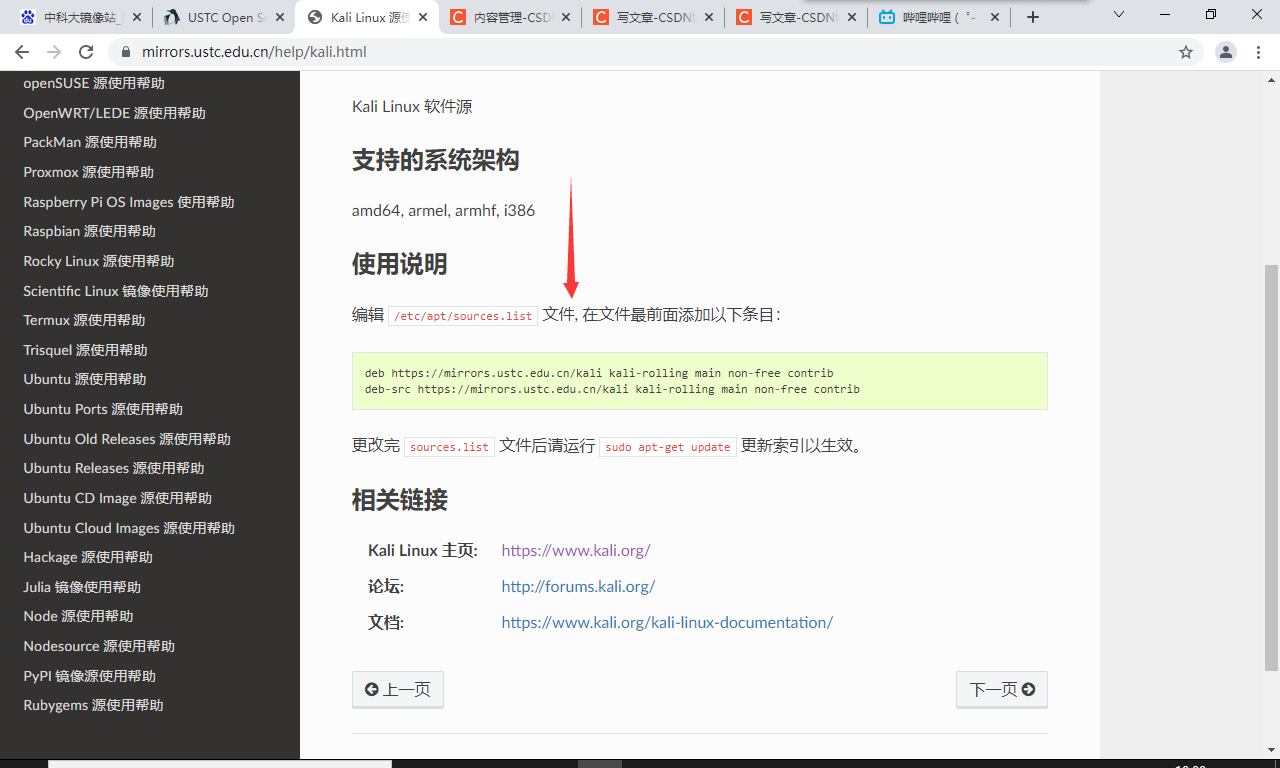Click the 相关链接 heading
The image size is (1280, 768).
point(400,500)
